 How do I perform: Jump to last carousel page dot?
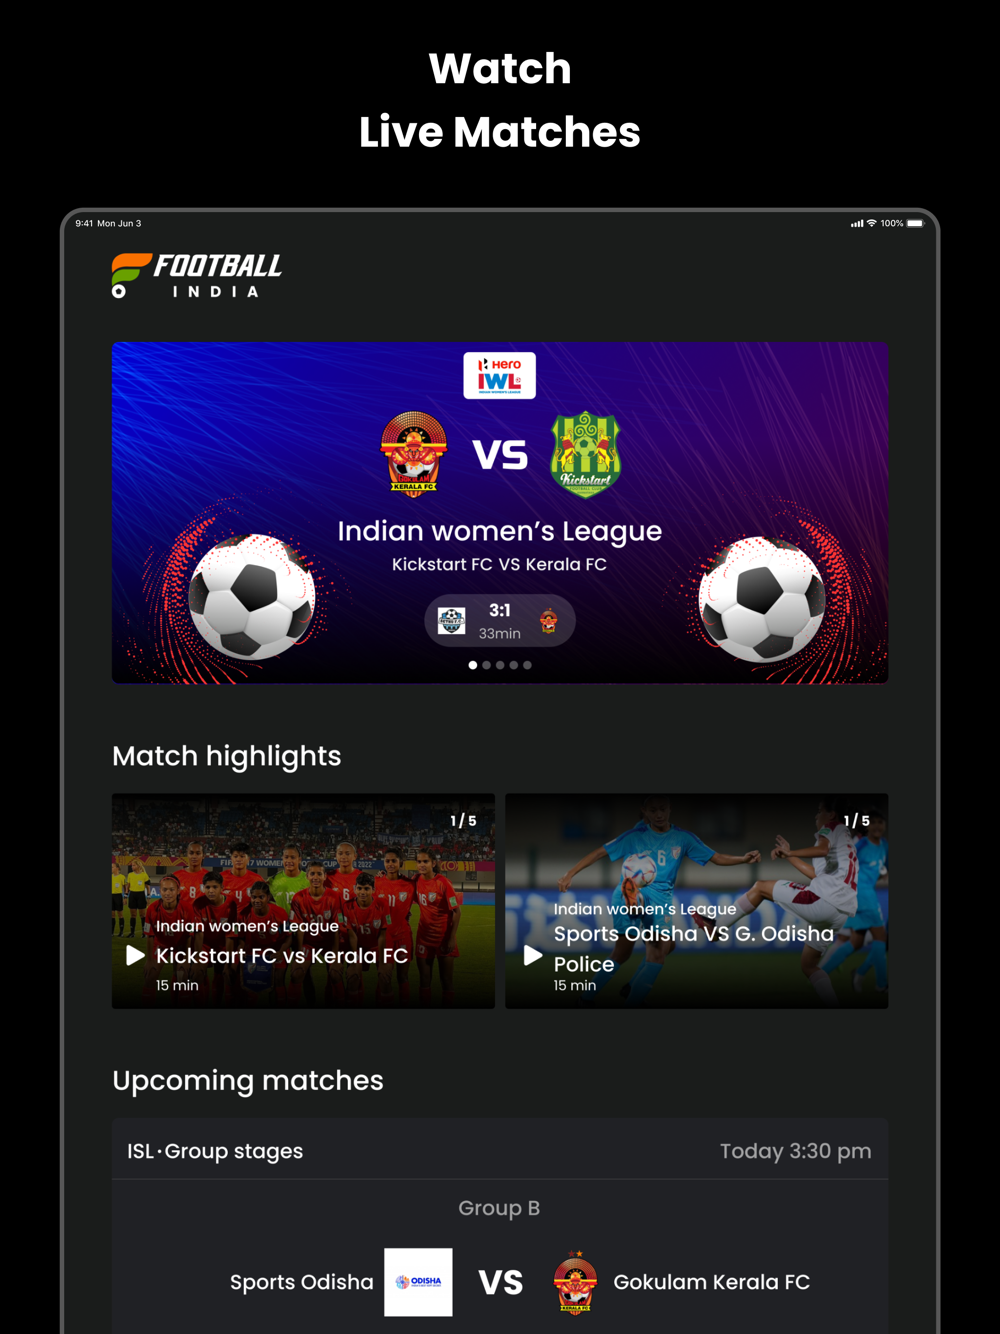pos(527,665)
